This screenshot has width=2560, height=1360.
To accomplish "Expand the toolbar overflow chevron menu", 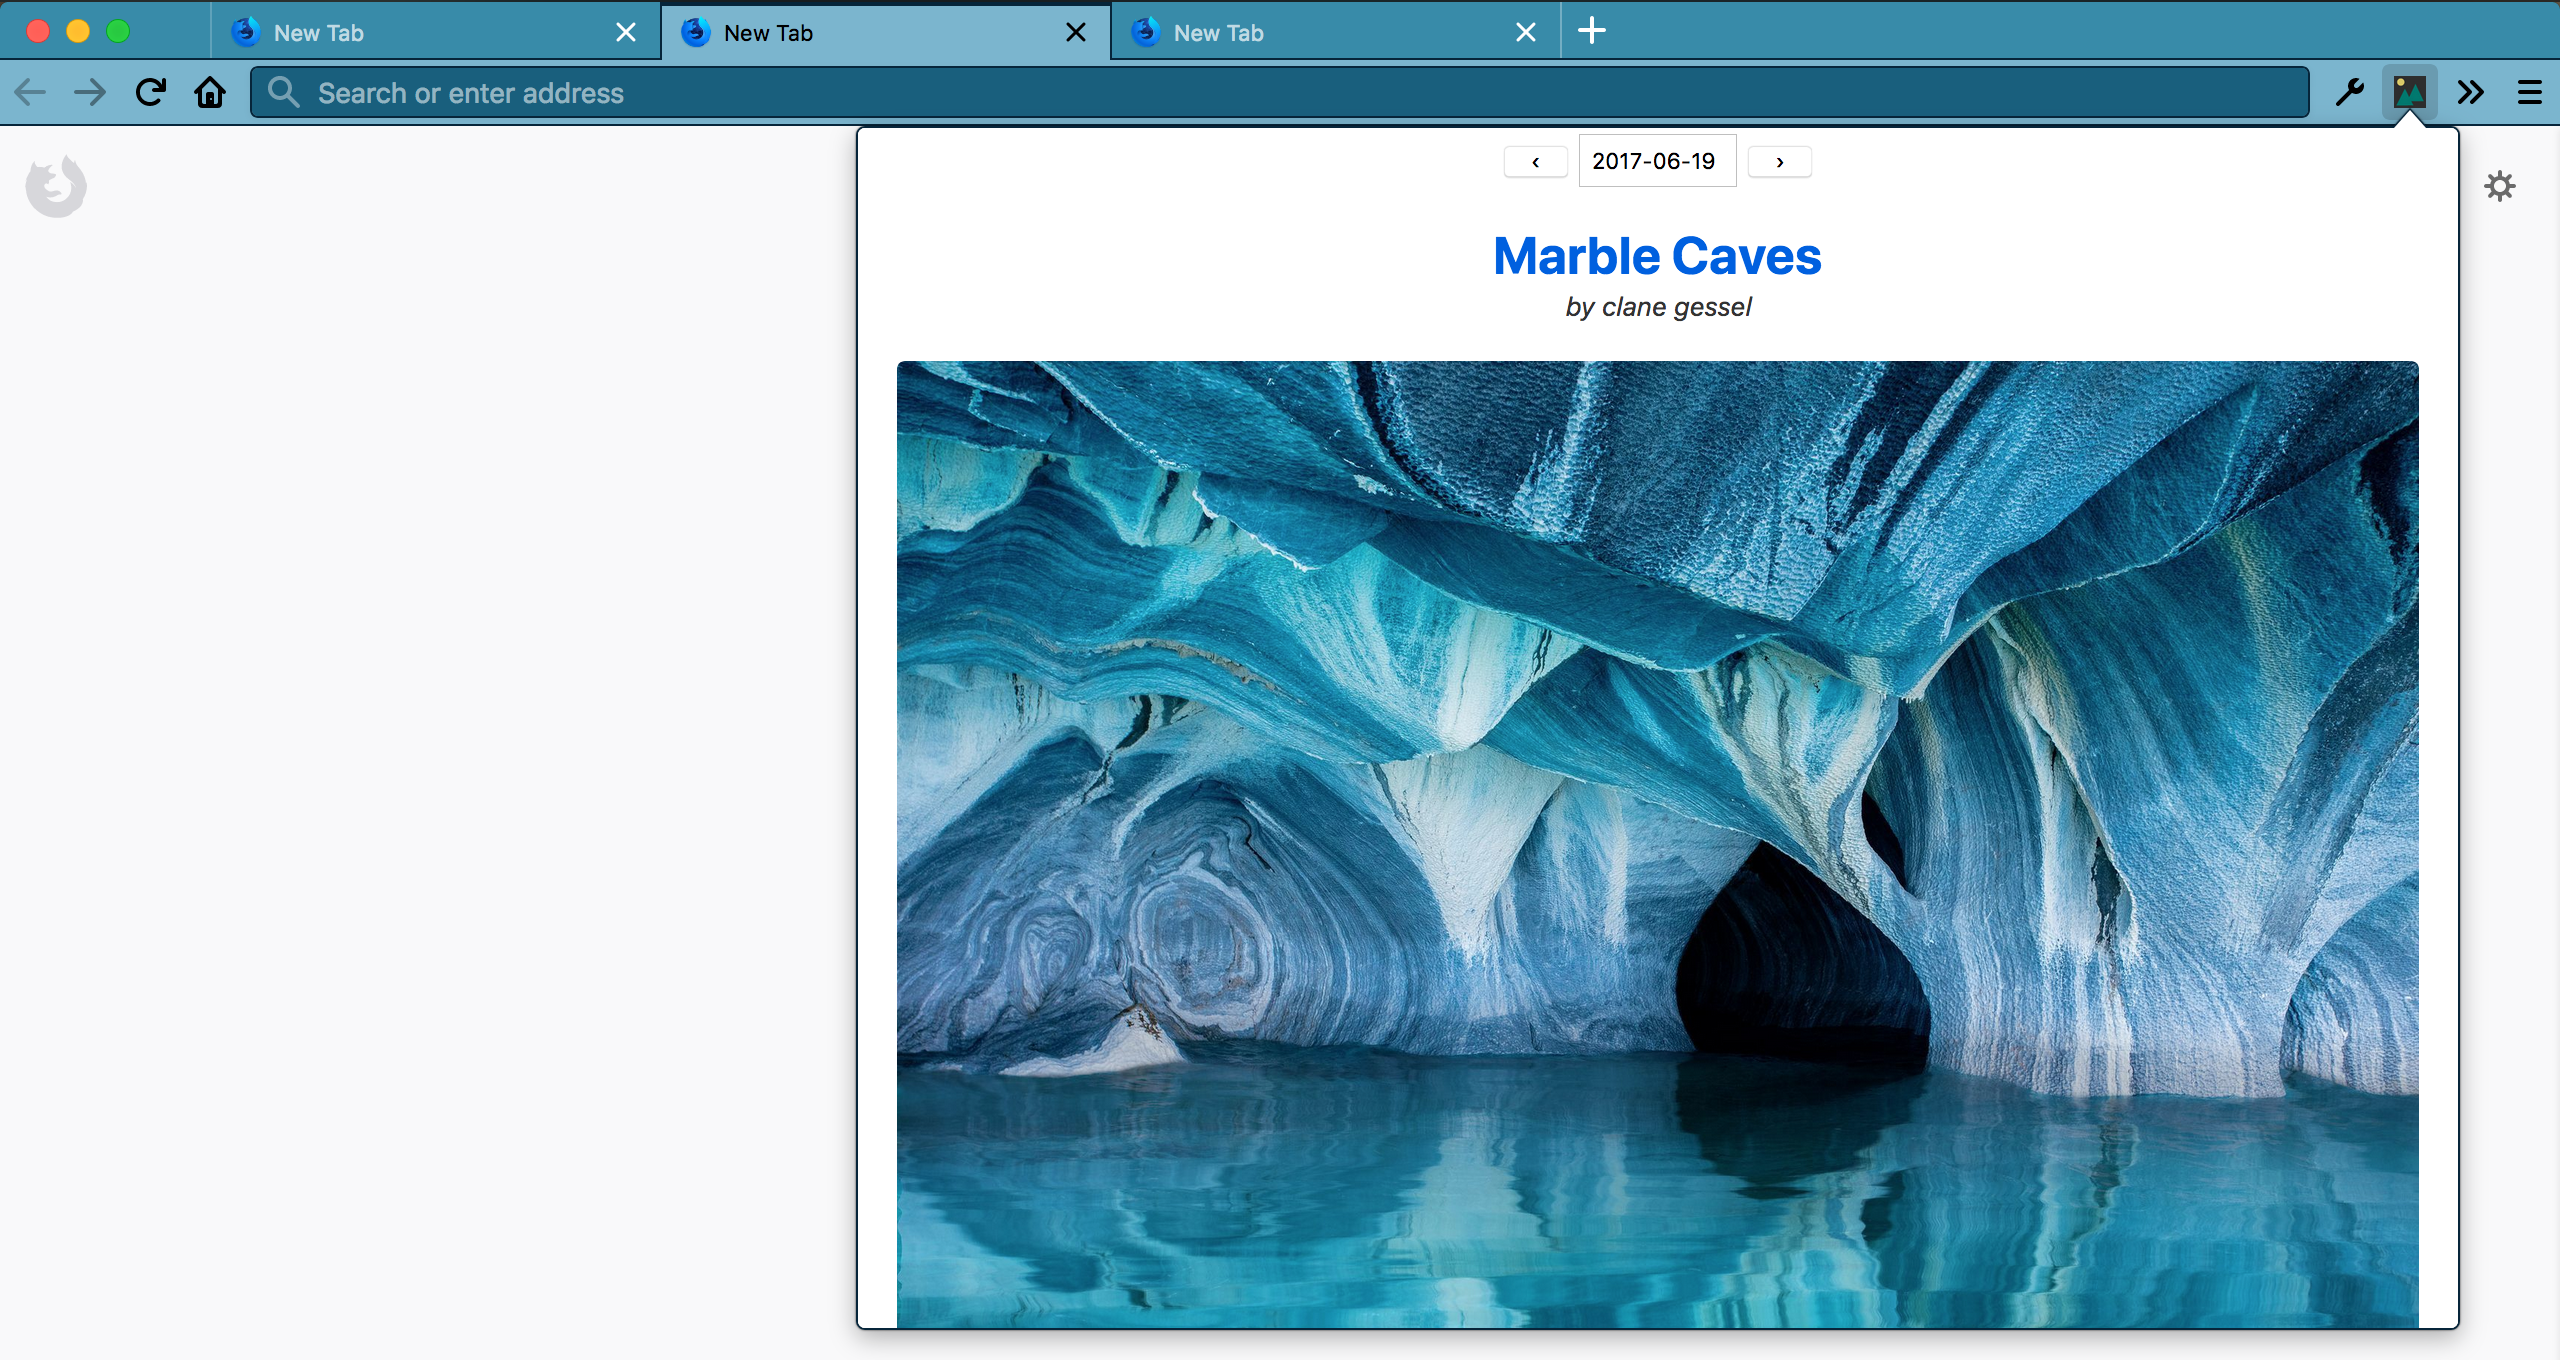I will tap(2470, 93).
